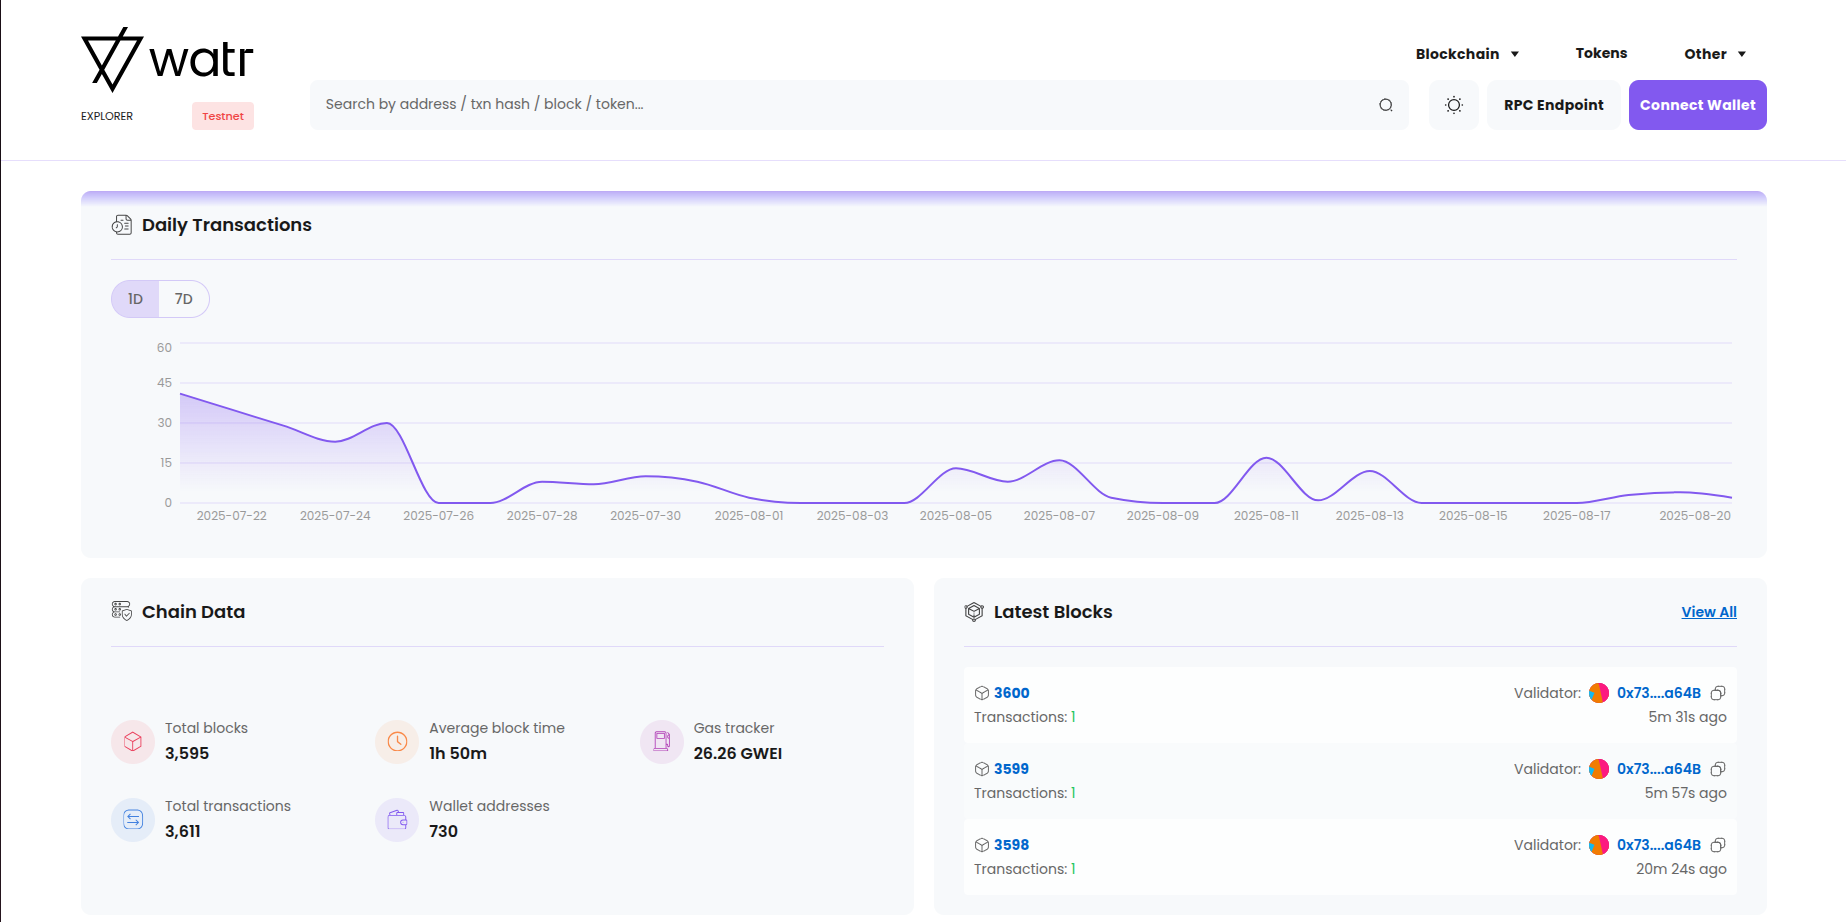This screenshot has height=922, width=1846.
Task: Copy validator address for block 3599
Action: (1718, 769)
